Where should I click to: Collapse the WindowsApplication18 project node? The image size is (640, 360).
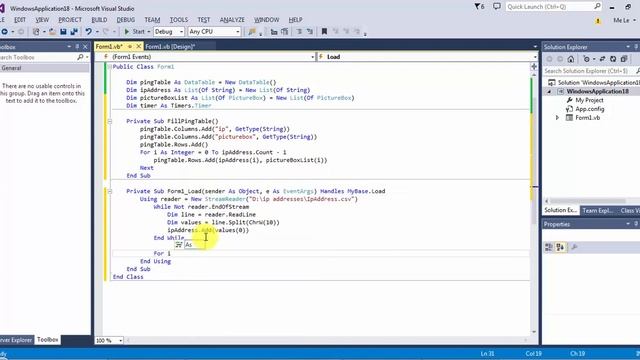549,91
